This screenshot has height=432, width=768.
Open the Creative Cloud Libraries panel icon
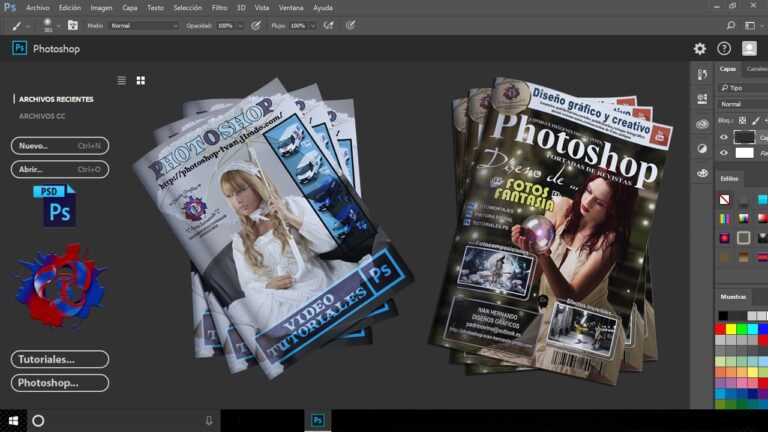tap(702, 124)
